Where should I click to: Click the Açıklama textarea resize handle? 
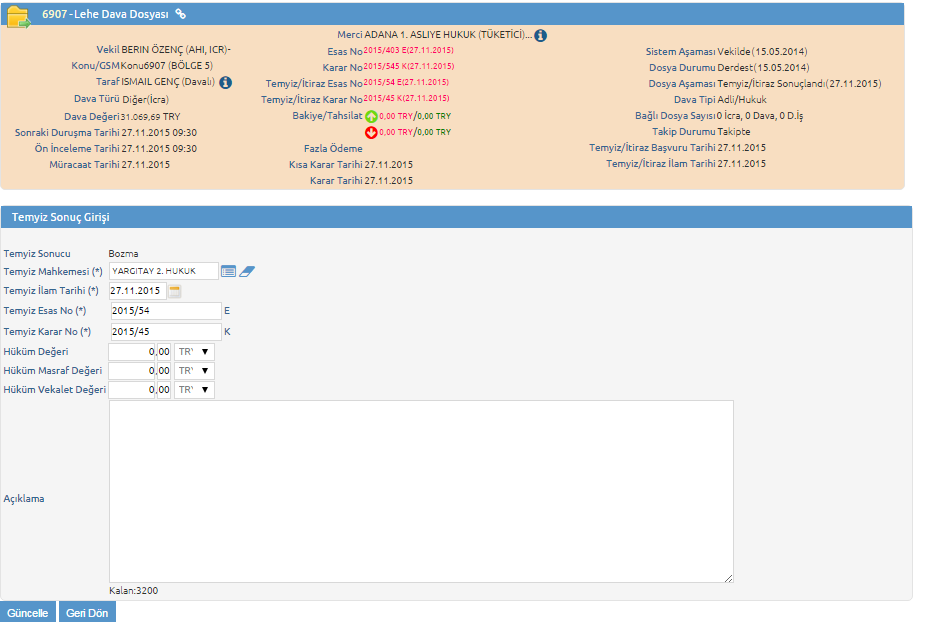[x=729, y=578]
